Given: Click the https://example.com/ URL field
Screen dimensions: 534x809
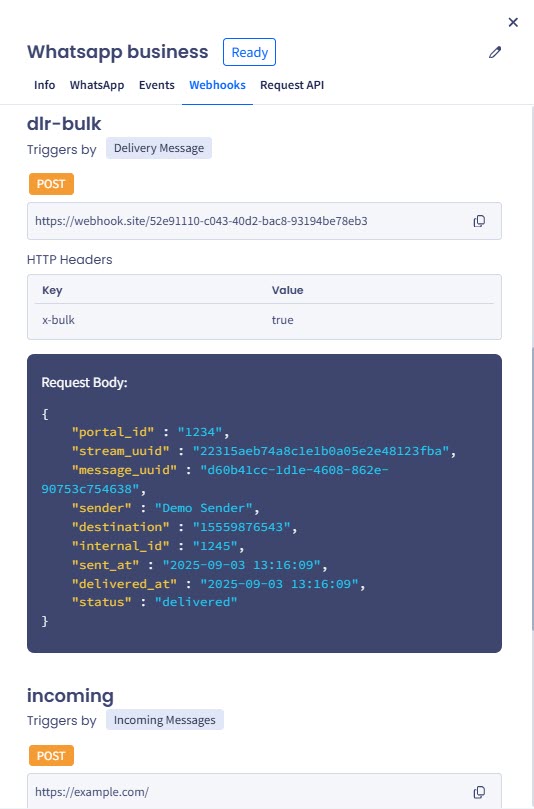Looking at the screenshot, I should (264, 791).
